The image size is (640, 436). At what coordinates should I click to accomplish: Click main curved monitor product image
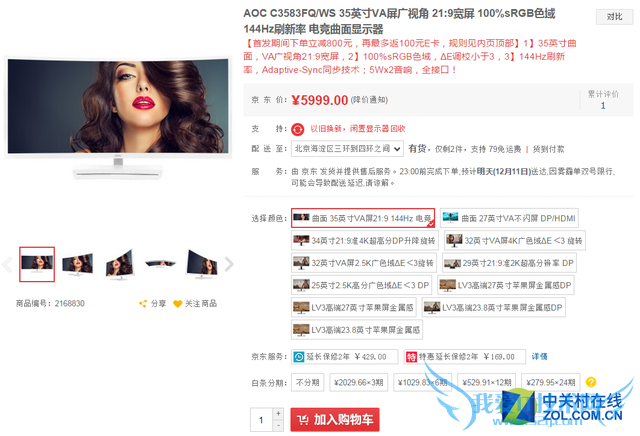[x=118, y=118]
